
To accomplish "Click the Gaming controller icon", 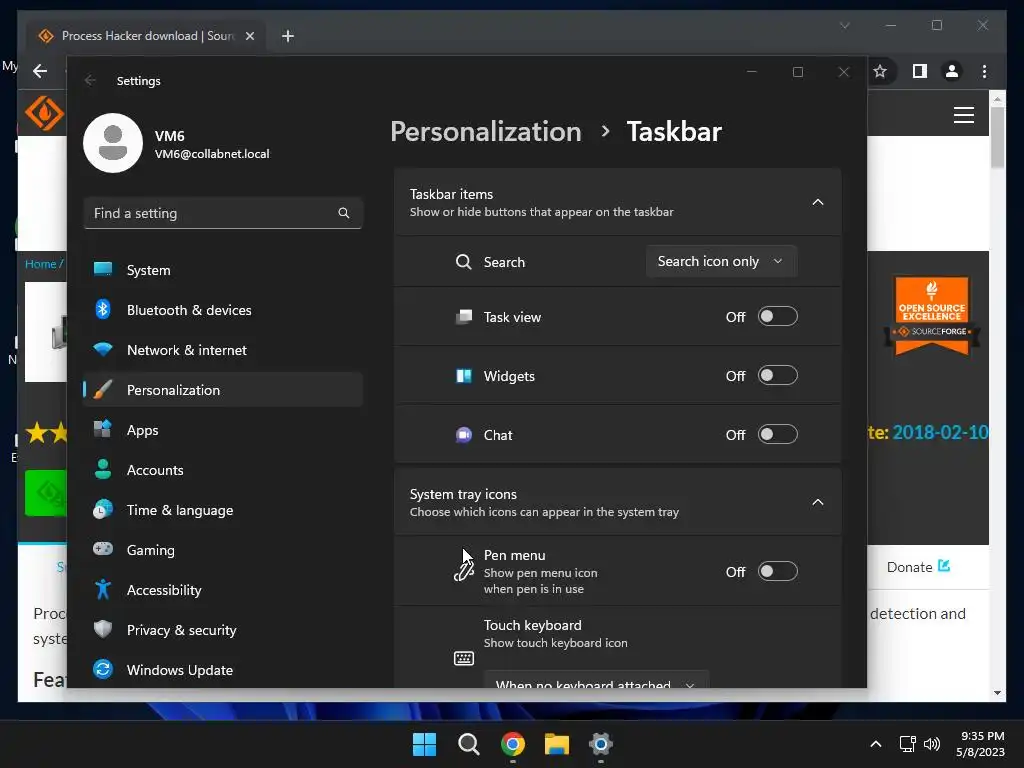I will [103, 549].
